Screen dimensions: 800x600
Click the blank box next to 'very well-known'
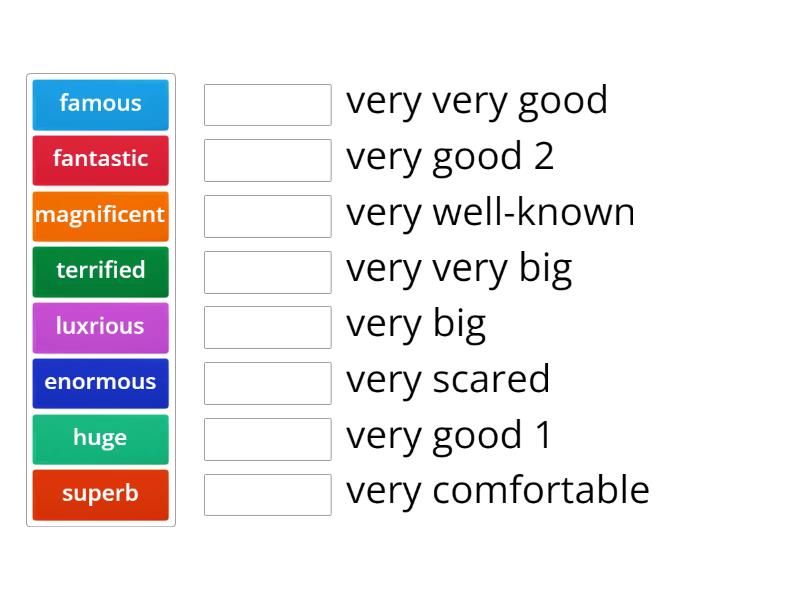[267, 216]
